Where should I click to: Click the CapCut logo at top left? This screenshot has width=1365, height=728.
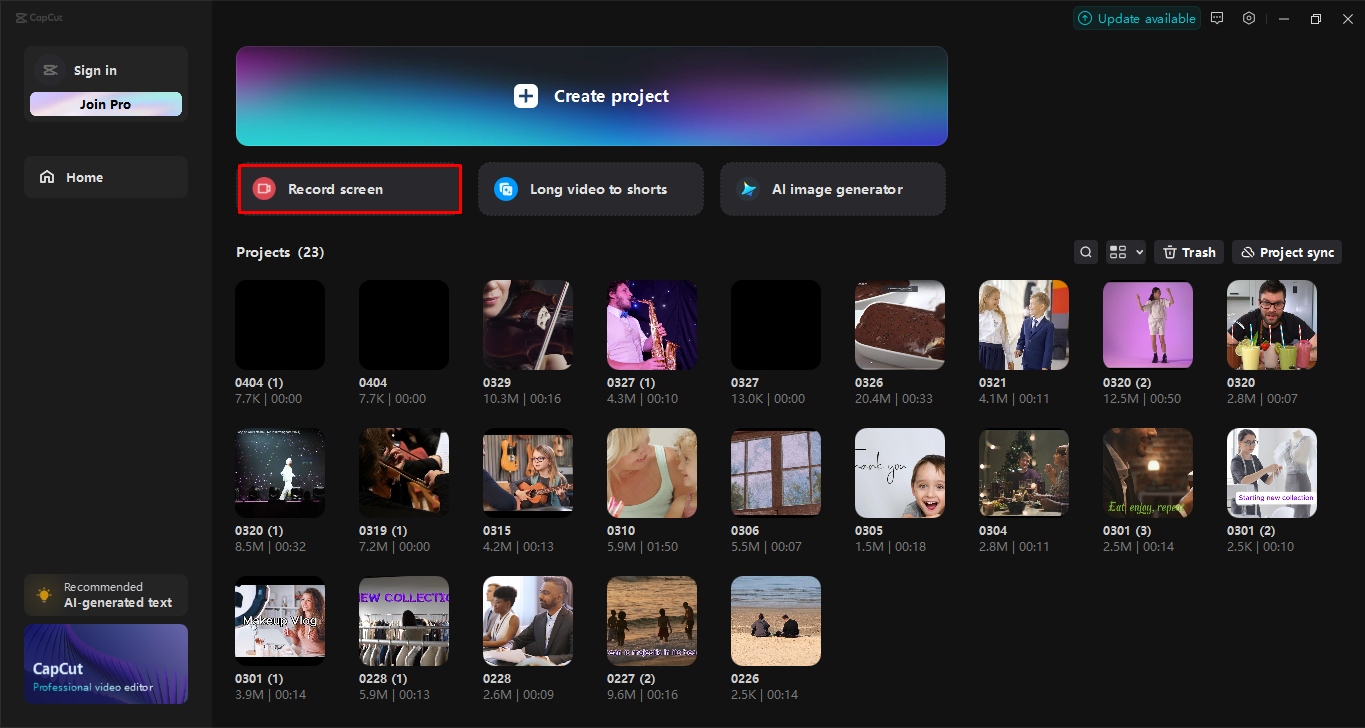tap(39, 16)
